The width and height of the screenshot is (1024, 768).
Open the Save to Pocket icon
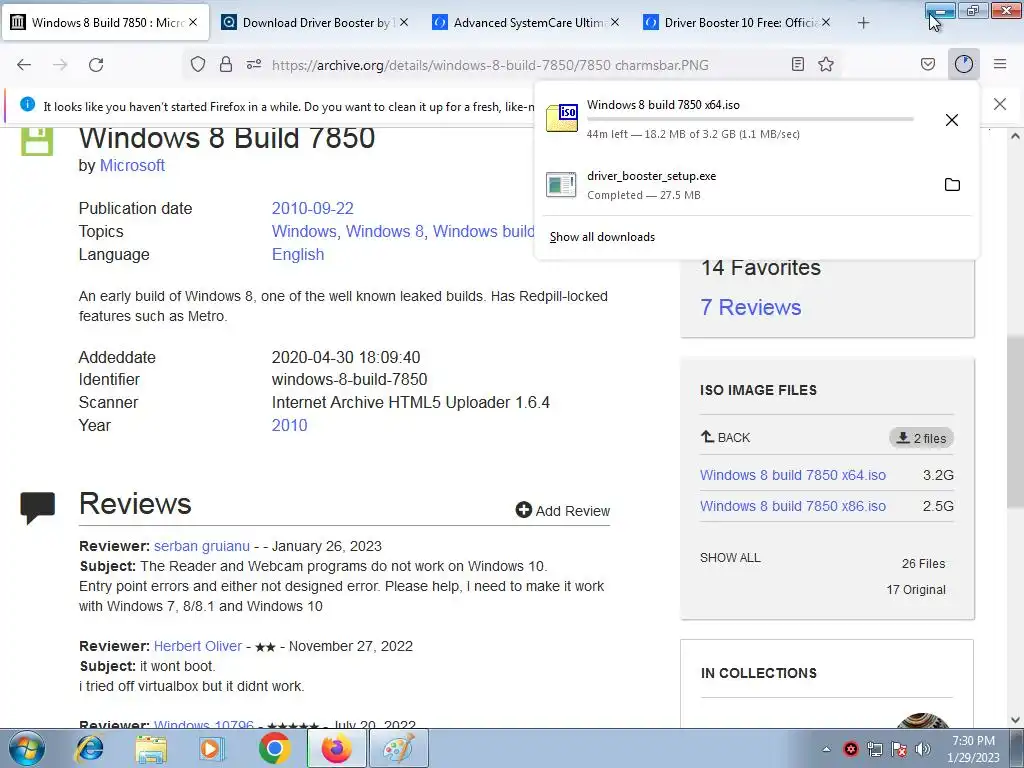tap(928, 64)
